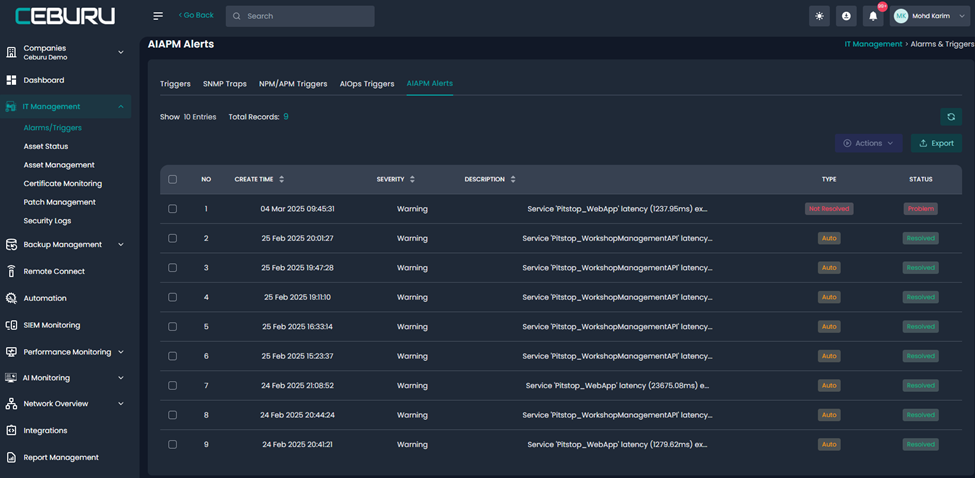This screenshot has height=478, width=975.
Task: Open the Actions dropdown
Action: [x=869, y=143]
